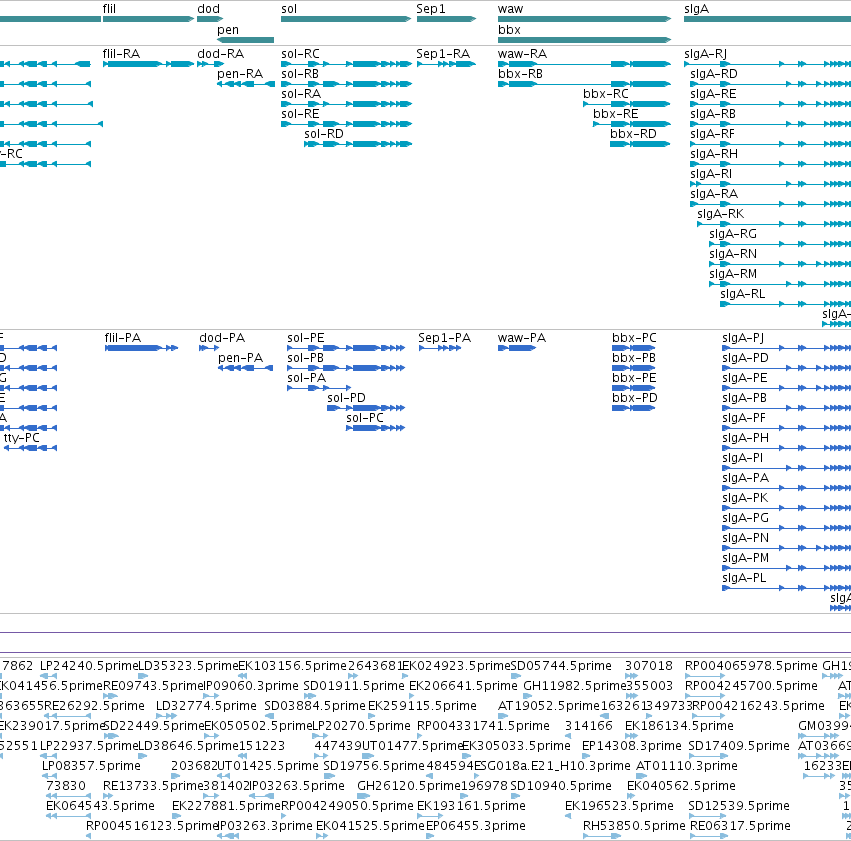Screen dimensions: 851x841
Task: Click the waw gene bar
Action: 585,19
